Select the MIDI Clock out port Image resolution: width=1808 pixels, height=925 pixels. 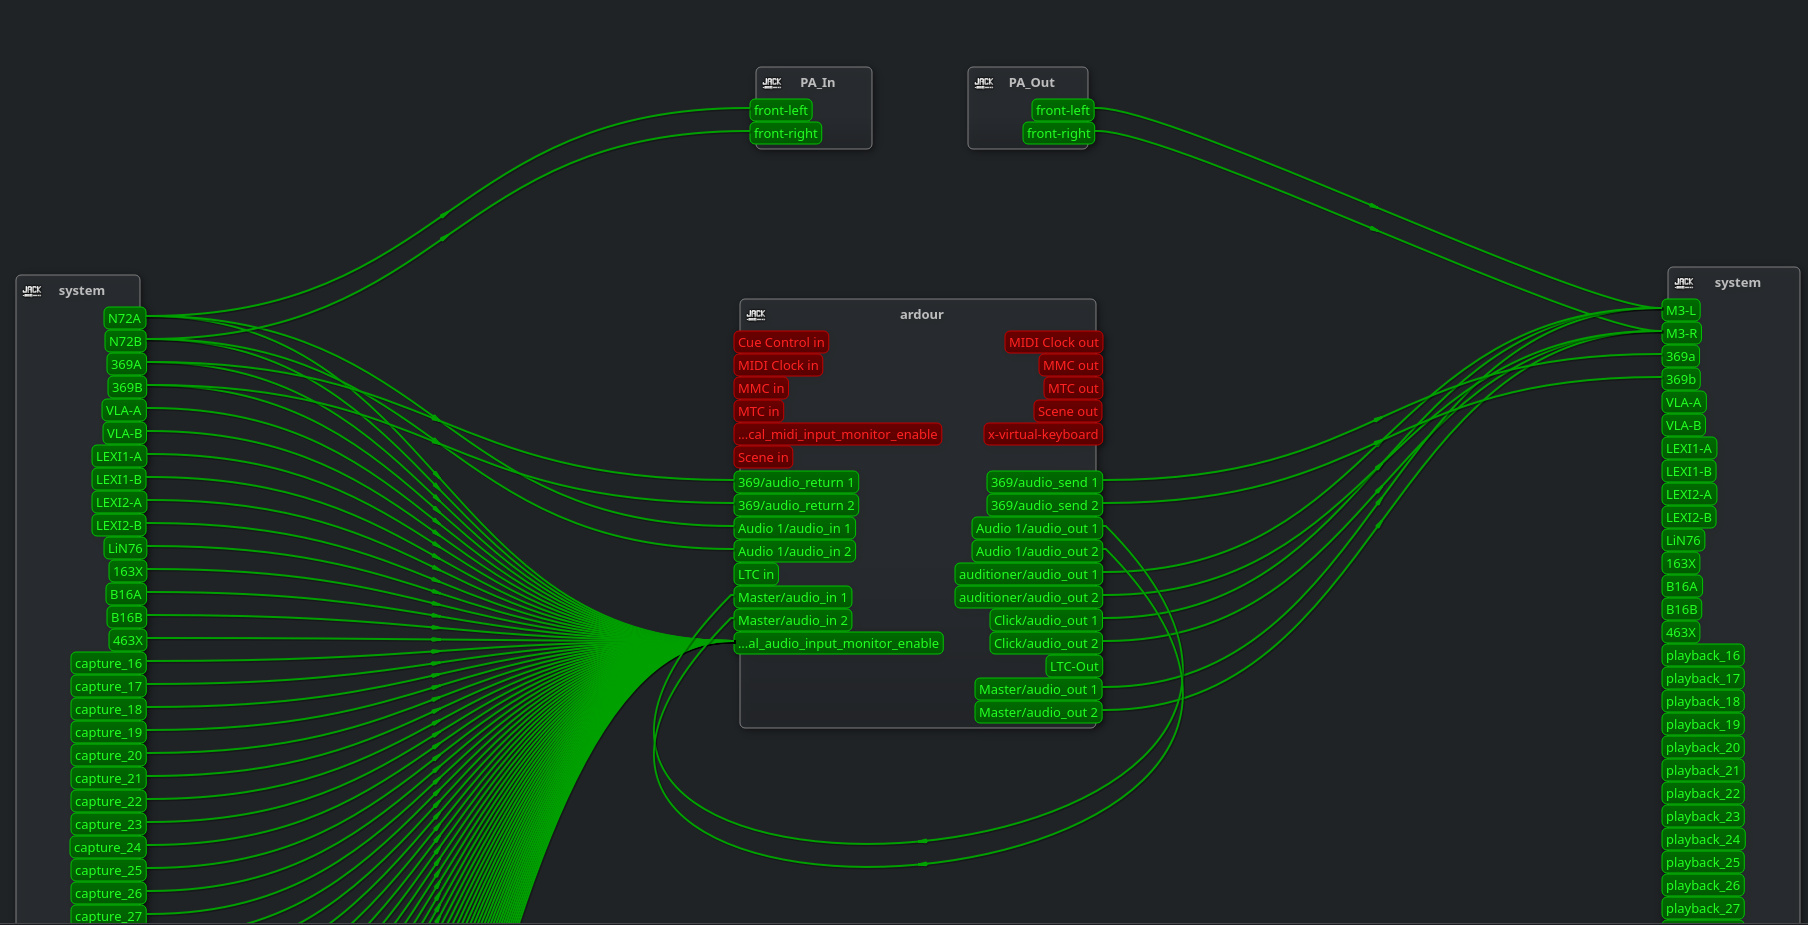pyautogui.click(x=1053, y=343)
